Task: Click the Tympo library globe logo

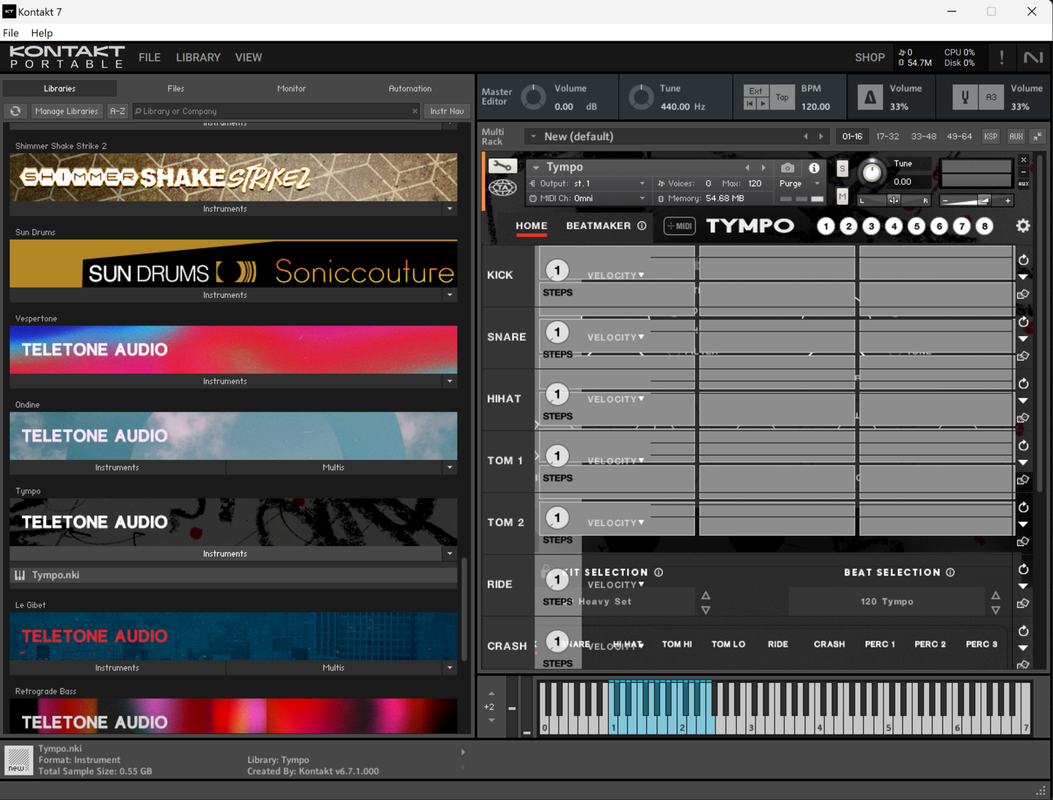Action: tap(502, 189)
